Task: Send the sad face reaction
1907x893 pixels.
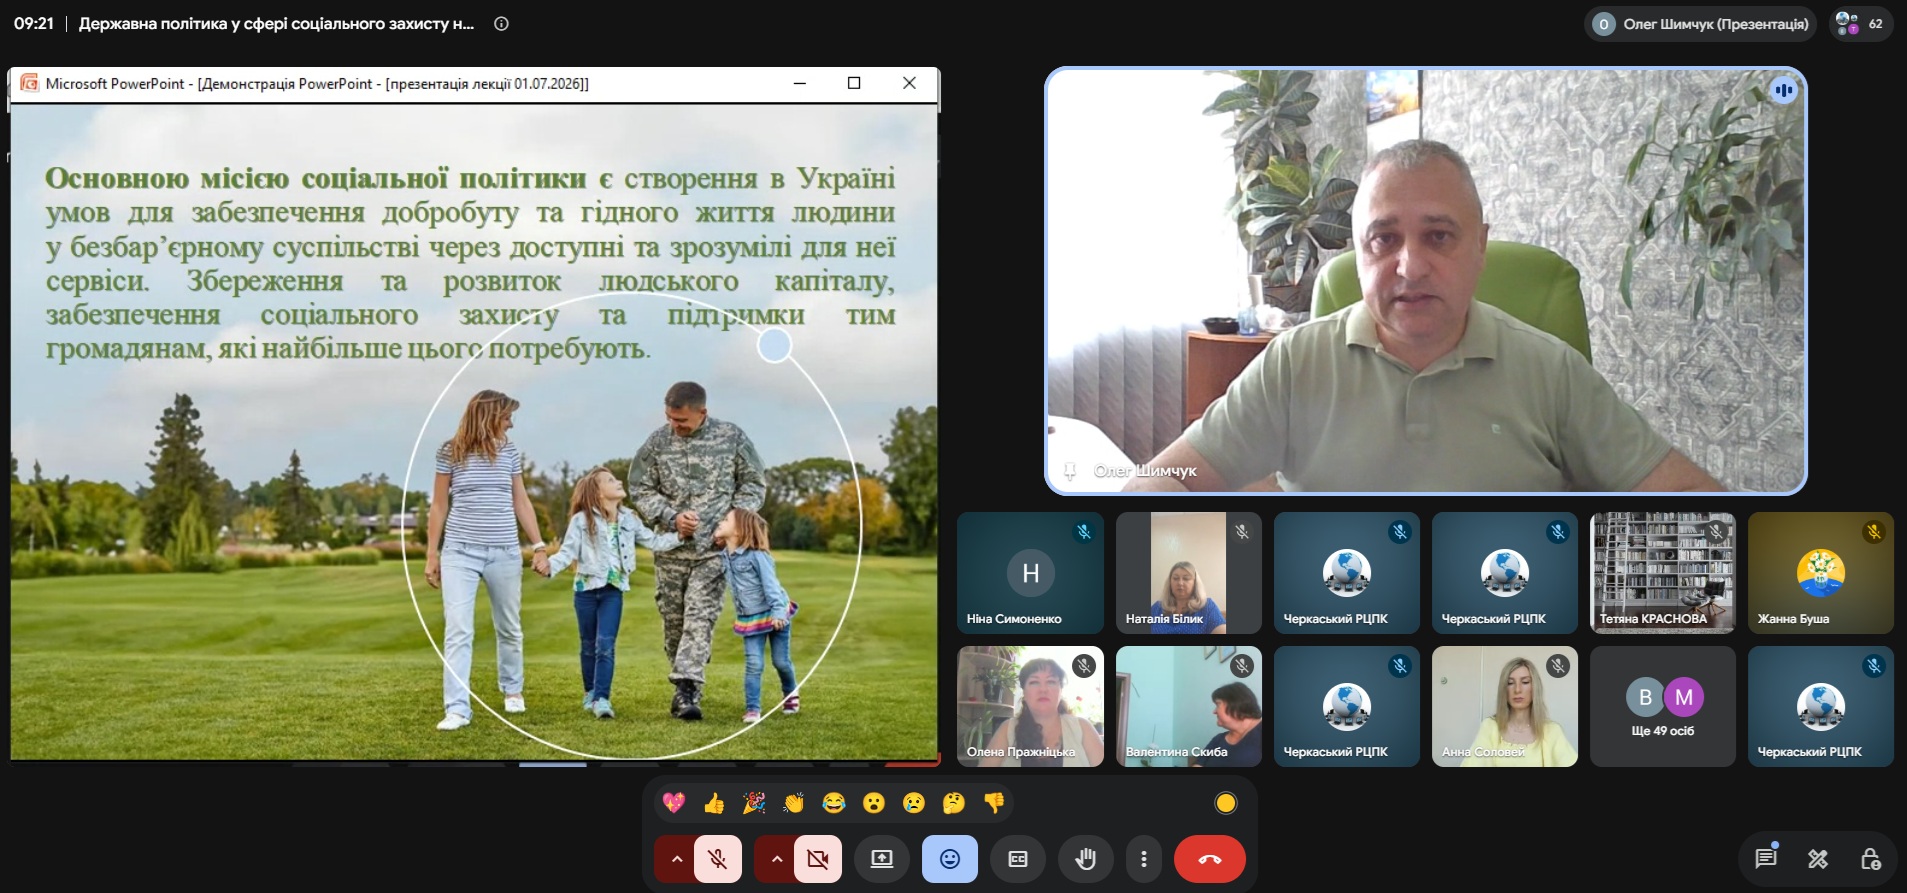Action: click(914, 803)
